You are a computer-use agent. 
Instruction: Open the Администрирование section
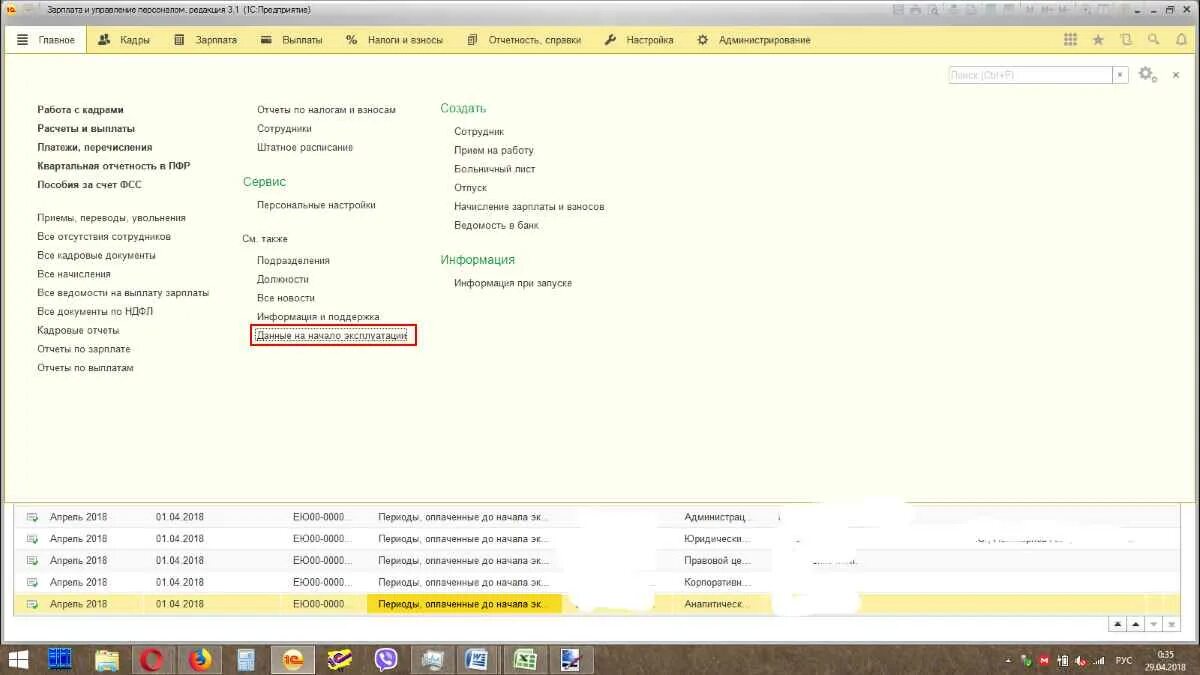[754, 40]
